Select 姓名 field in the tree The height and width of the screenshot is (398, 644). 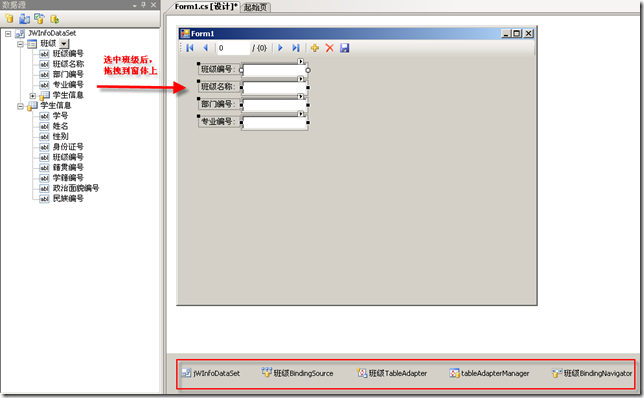click(x=60, y=126)
